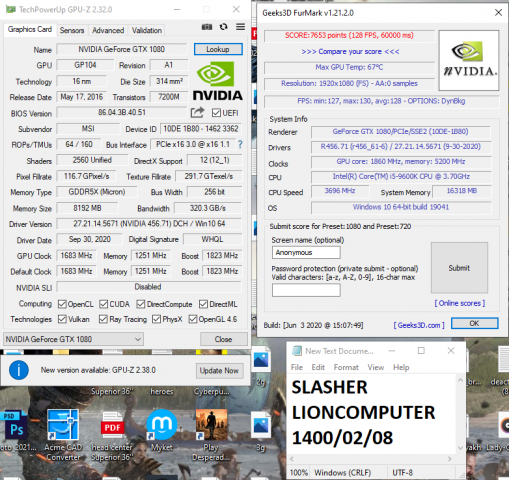Screen dimensions: 509x480
Task: Click the Bus Interface question mark
Action: point(240,144)
